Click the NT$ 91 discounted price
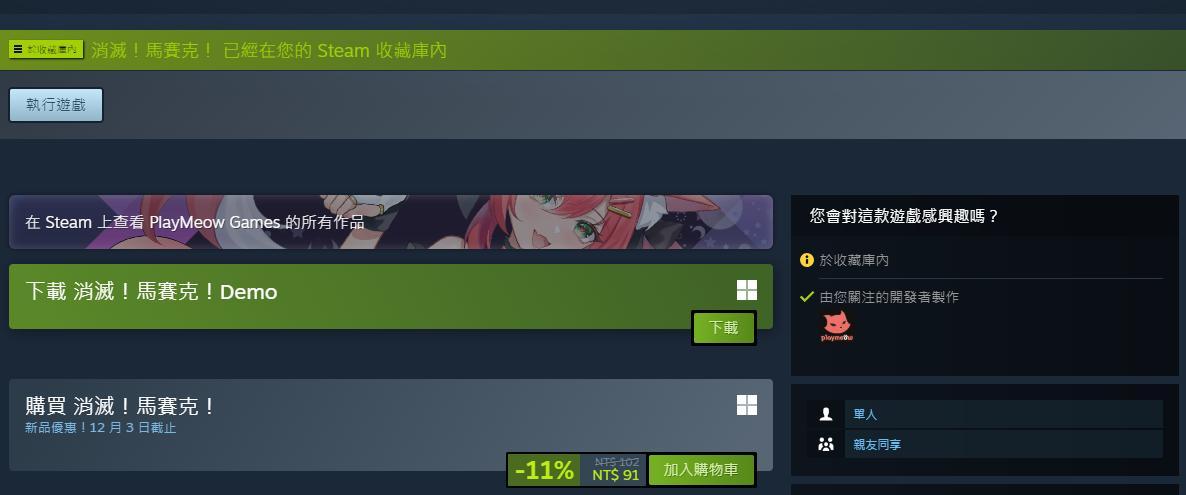The image size is (1186, 495). click(x=616, y=475)
